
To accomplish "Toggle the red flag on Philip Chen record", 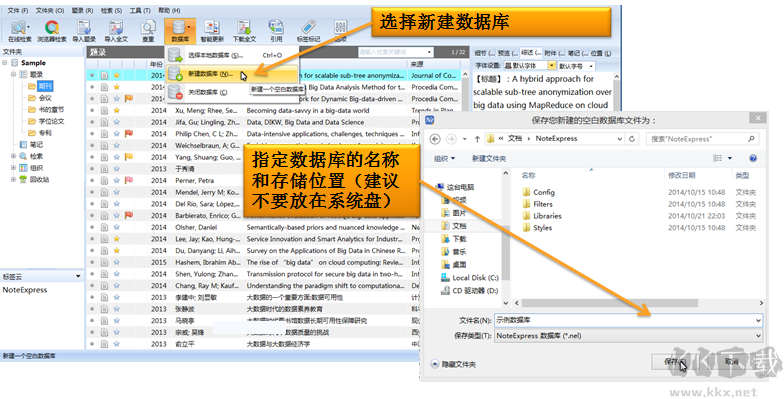I will coord(128,134).
